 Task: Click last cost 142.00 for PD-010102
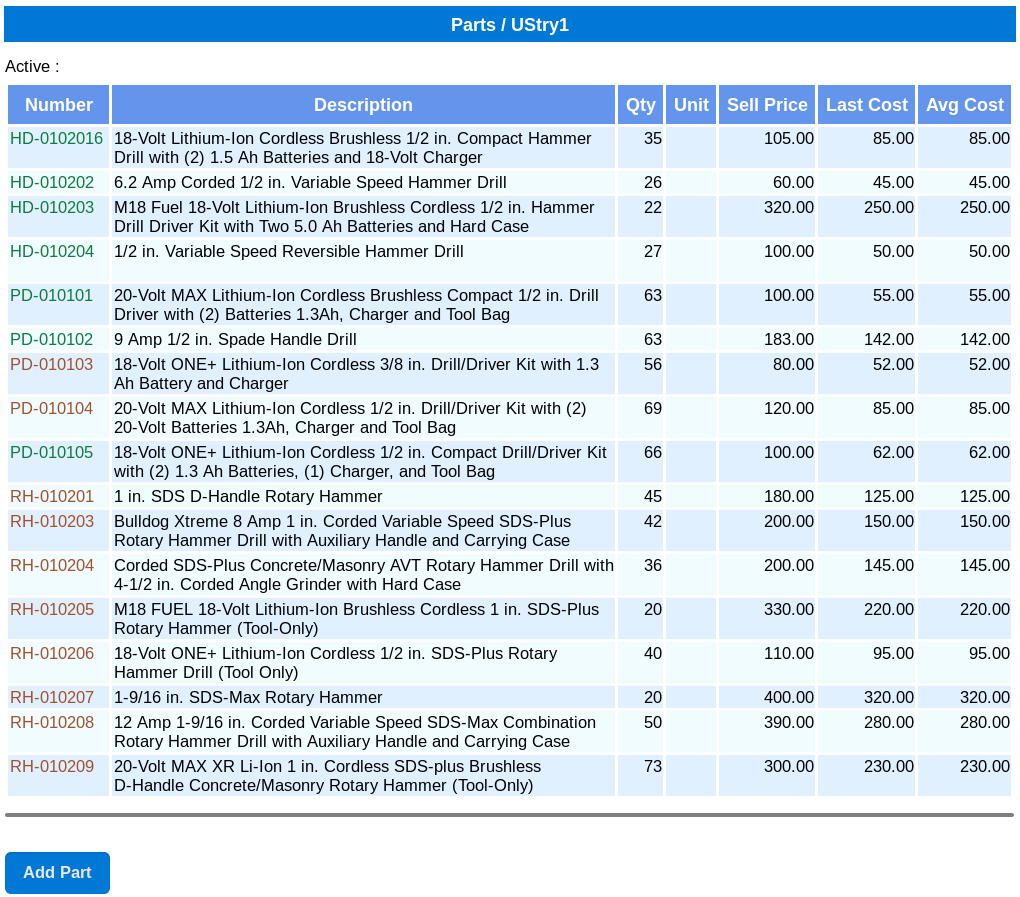889,340
